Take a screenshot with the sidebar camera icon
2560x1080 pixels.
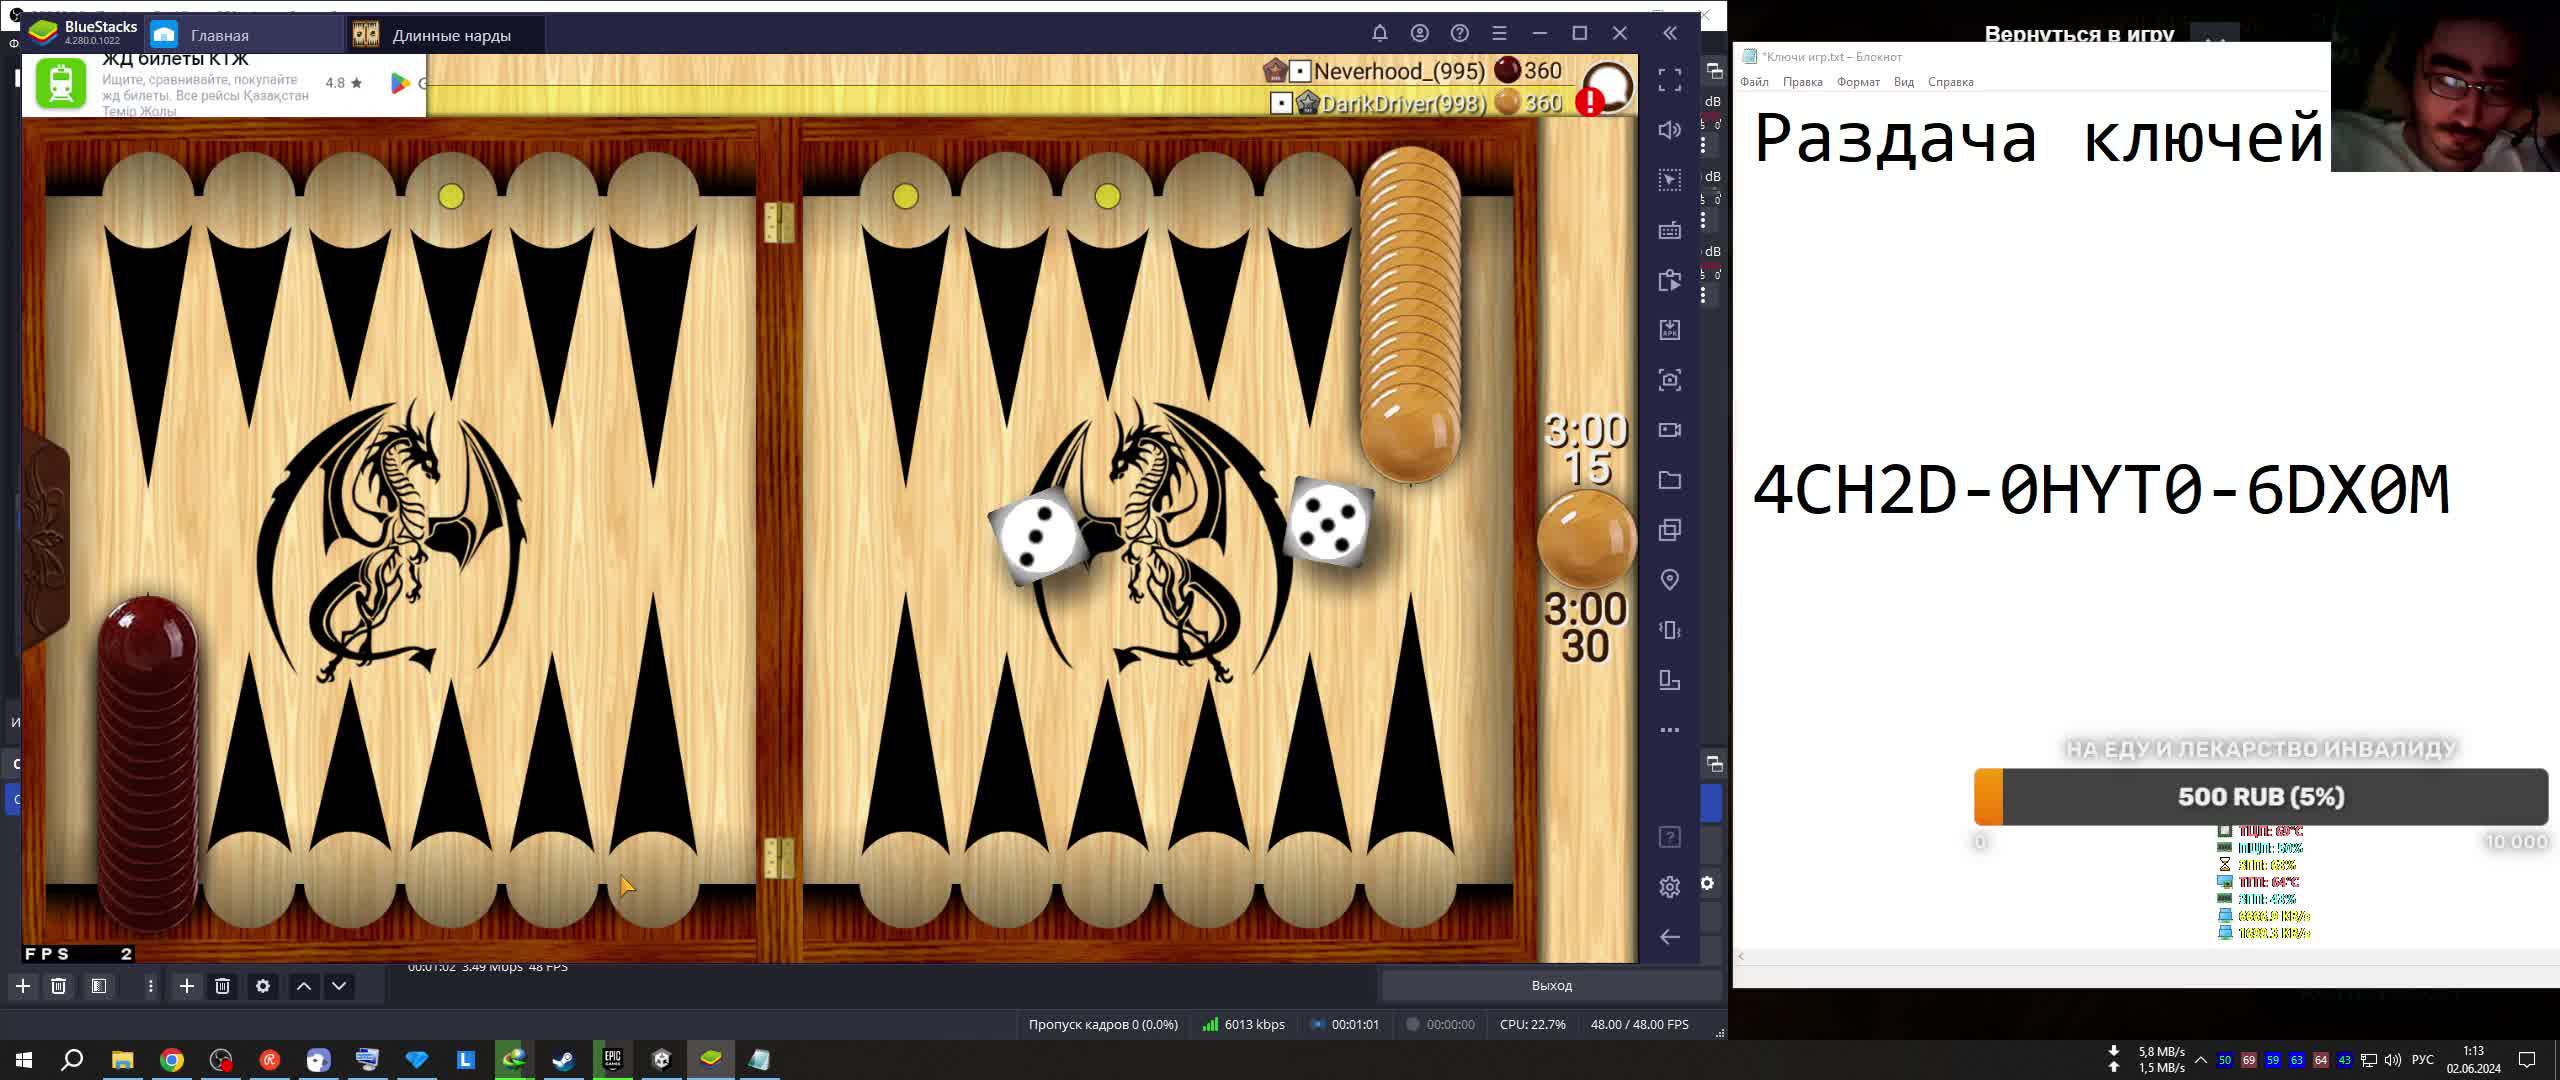1669,380
